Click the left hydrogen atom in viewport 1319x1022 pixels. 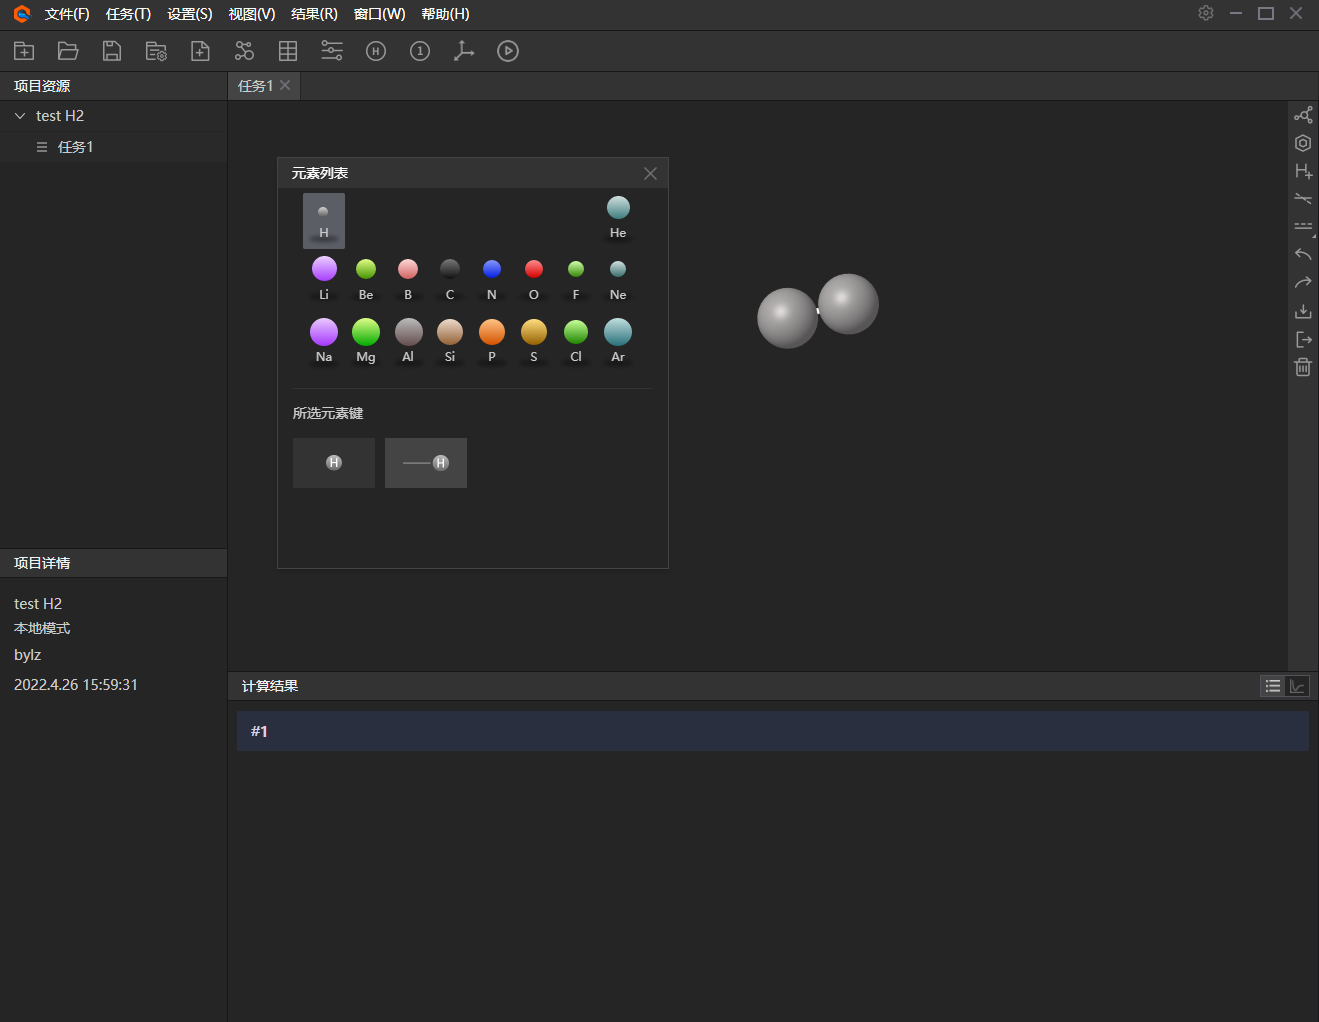tap(787, 318)
